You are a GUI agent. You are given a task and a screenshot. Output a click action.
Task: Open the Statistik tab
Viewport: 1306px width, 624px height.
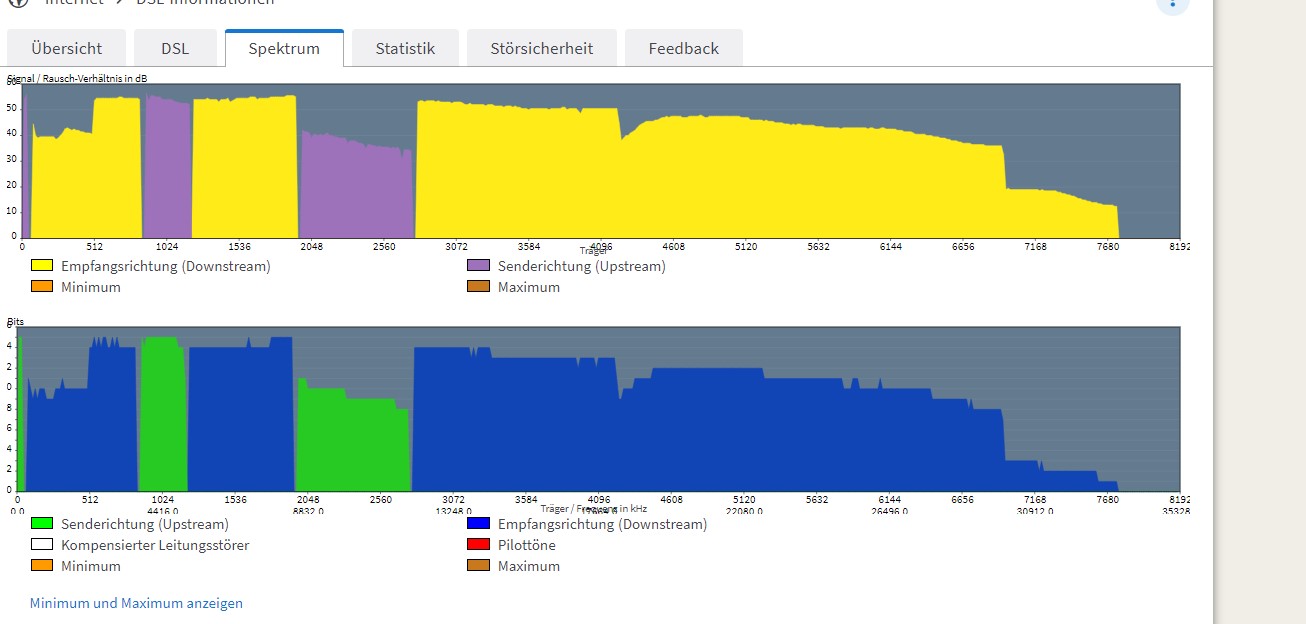[x=405, y=48]
